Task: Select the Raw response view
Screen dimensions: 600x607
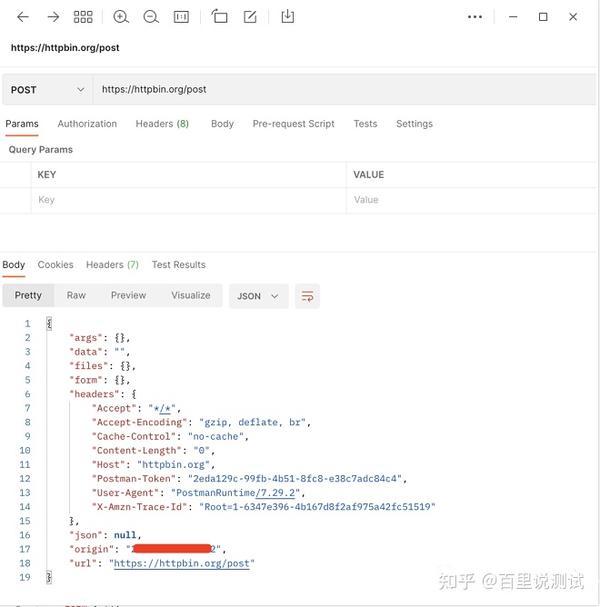Action: point(76,295)
